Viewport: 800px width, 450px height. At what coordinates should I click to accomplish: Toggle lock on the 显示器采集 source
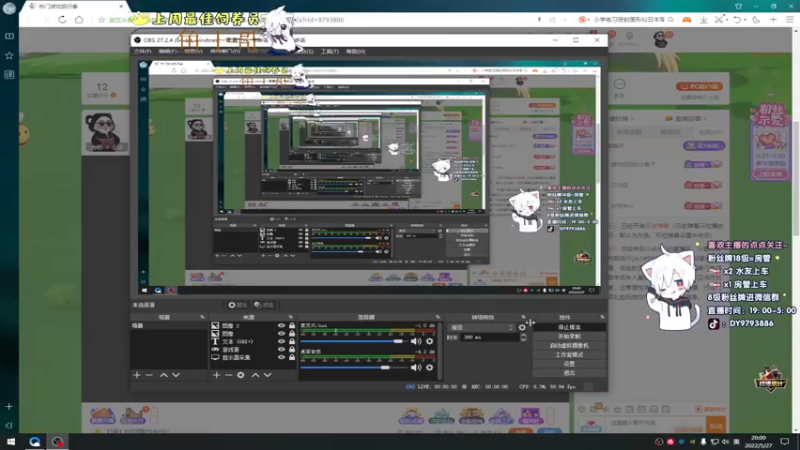pos(292,358)
